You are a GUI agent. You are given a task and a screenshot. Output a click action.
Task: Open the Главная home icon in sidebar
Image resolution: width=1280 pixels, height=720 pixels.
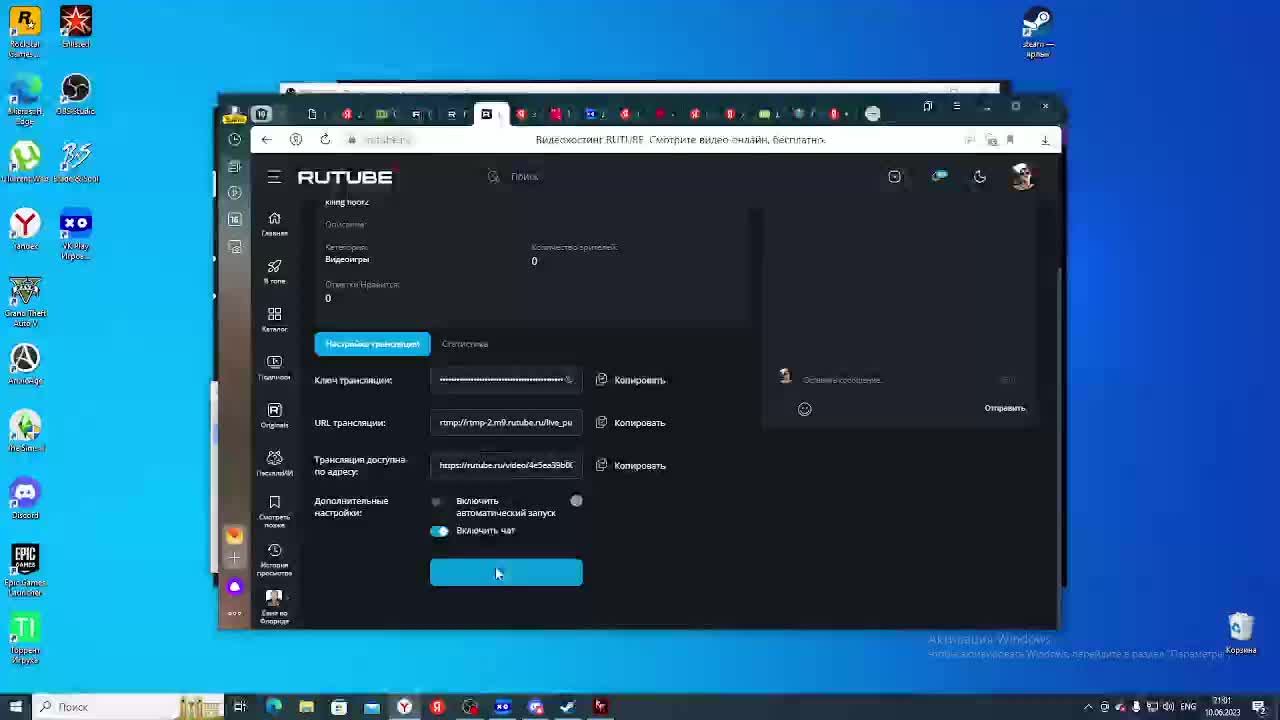[x=274, y=223]
